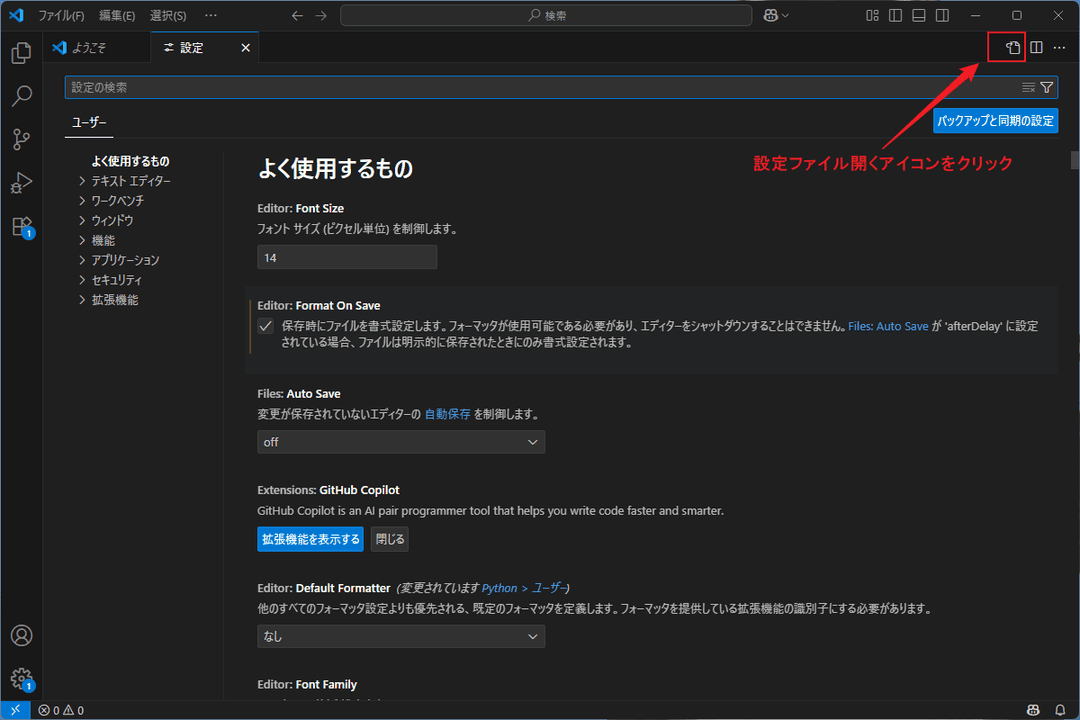
Task: Open the Files: Auto Save dropdown
Action: point(400,441)
